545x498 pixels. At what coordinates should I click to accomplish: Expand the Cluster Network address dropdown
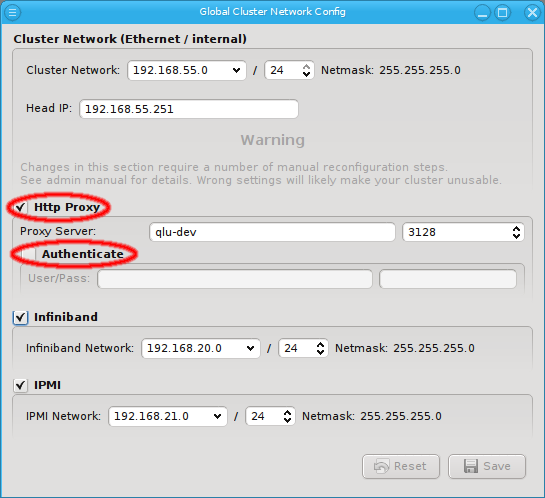click(x=187, y=70)
